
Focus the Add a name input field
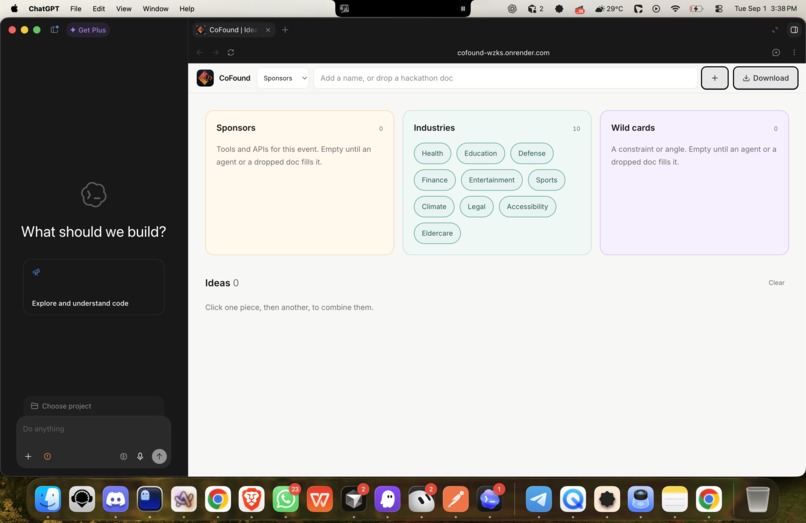tap(505, 78)
